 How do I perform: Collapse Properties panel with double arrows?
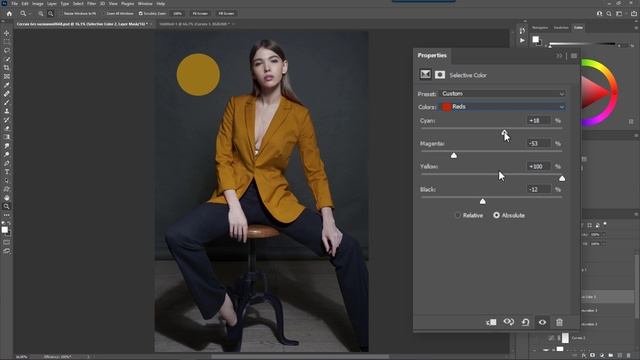point(559,56)
